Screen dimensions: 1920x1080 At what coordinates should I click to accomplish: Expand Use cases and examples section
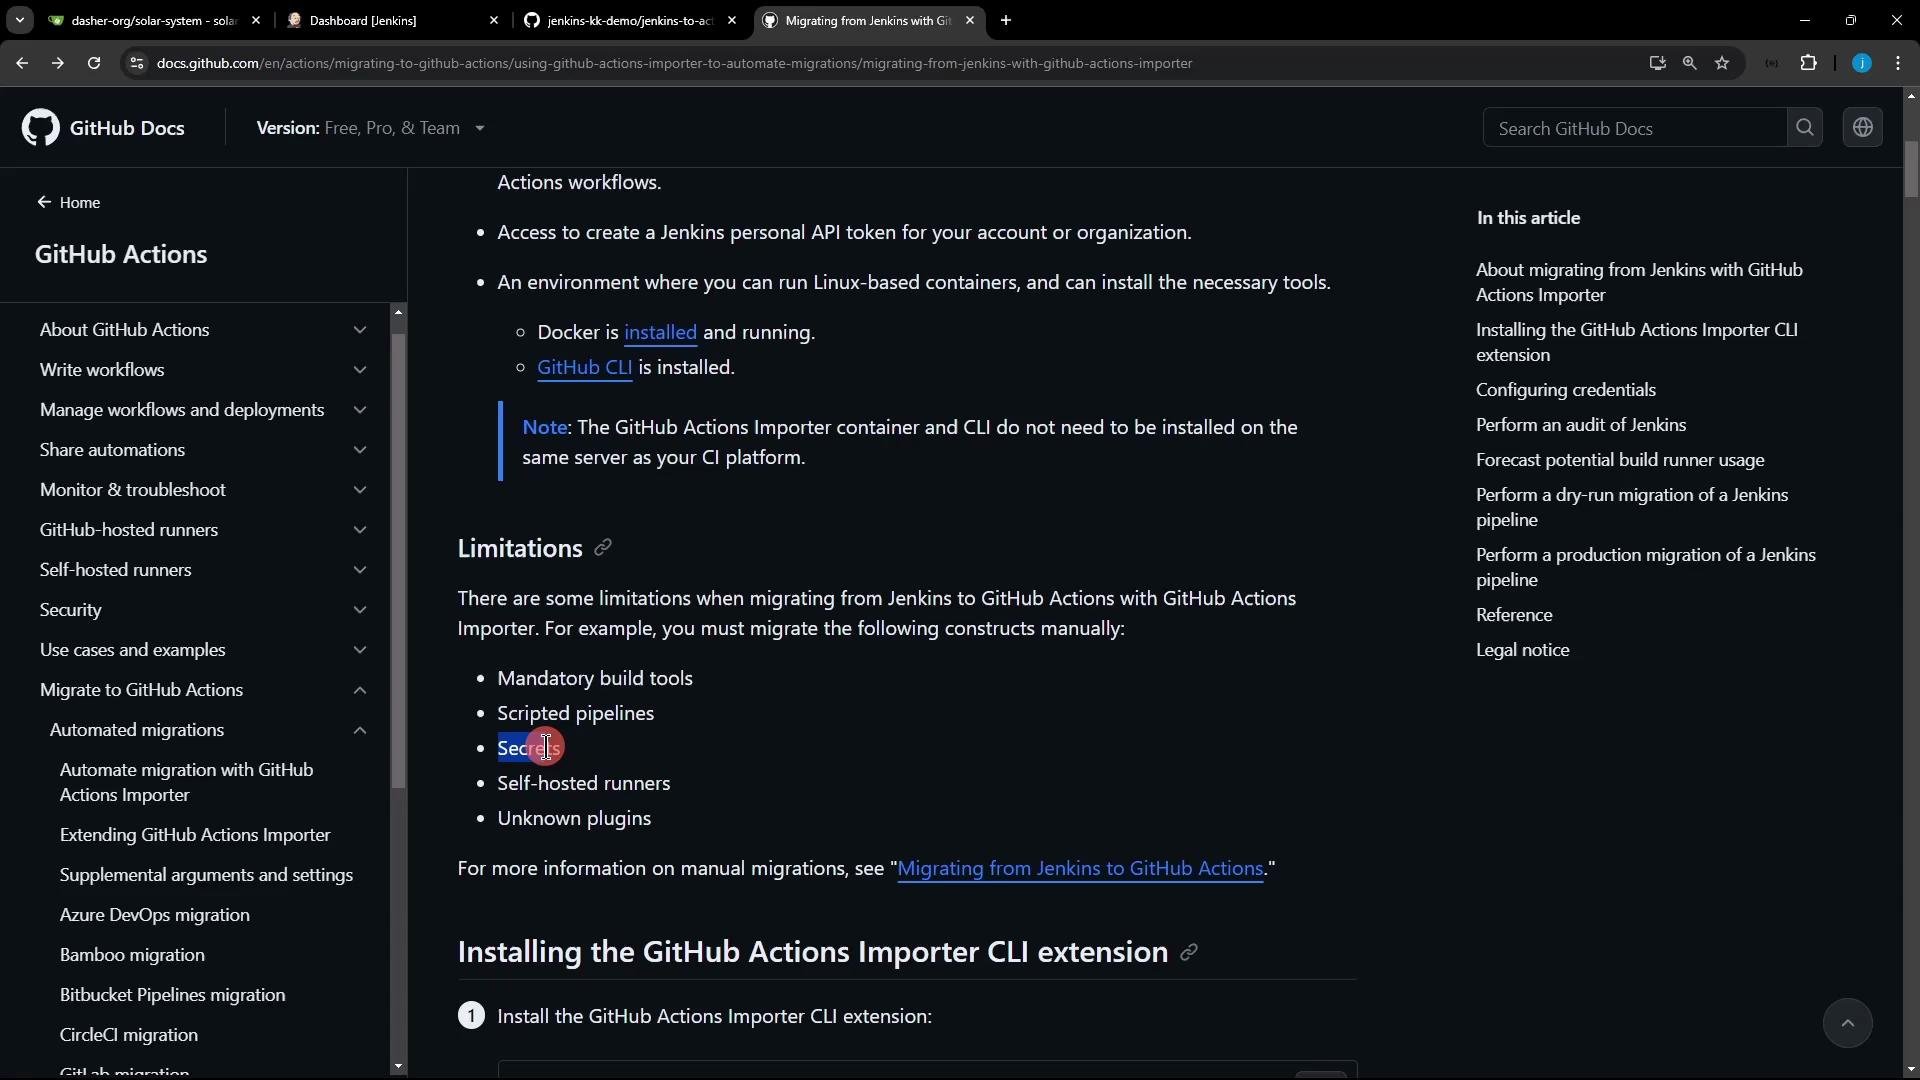pyautogui.click(x=203, y=650)
